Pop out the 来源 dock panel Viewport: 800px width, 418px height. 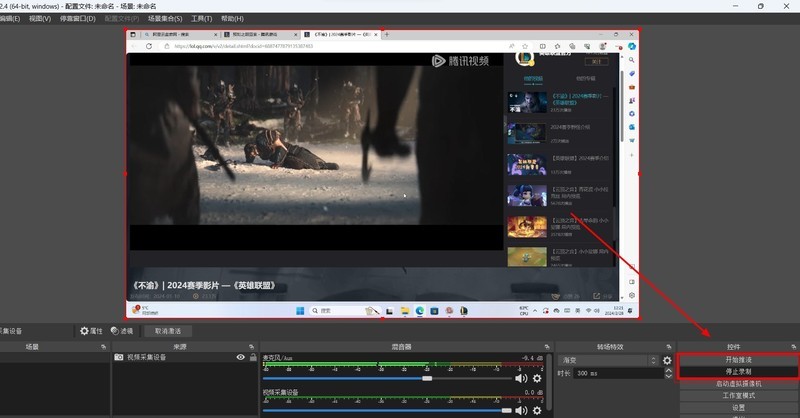(252, 347)
